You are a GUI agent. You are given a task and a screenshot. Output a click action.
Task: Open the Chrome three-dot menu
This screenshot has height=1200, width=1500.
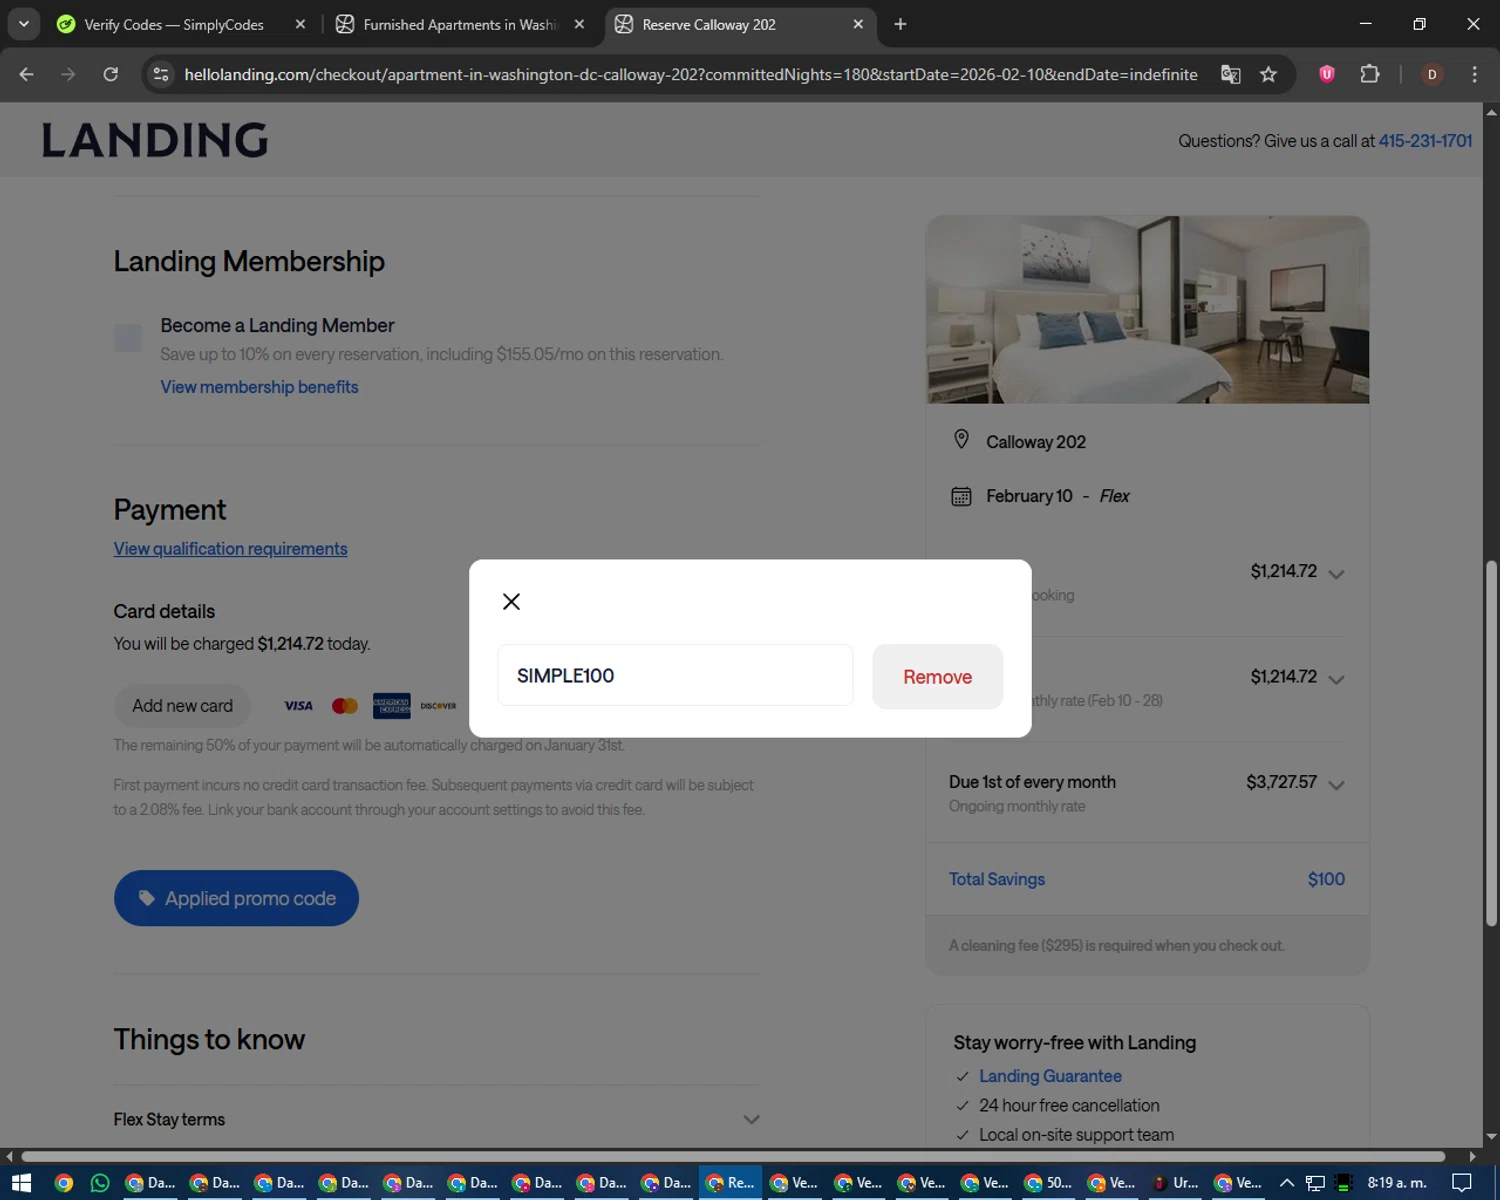point(1474,74)
